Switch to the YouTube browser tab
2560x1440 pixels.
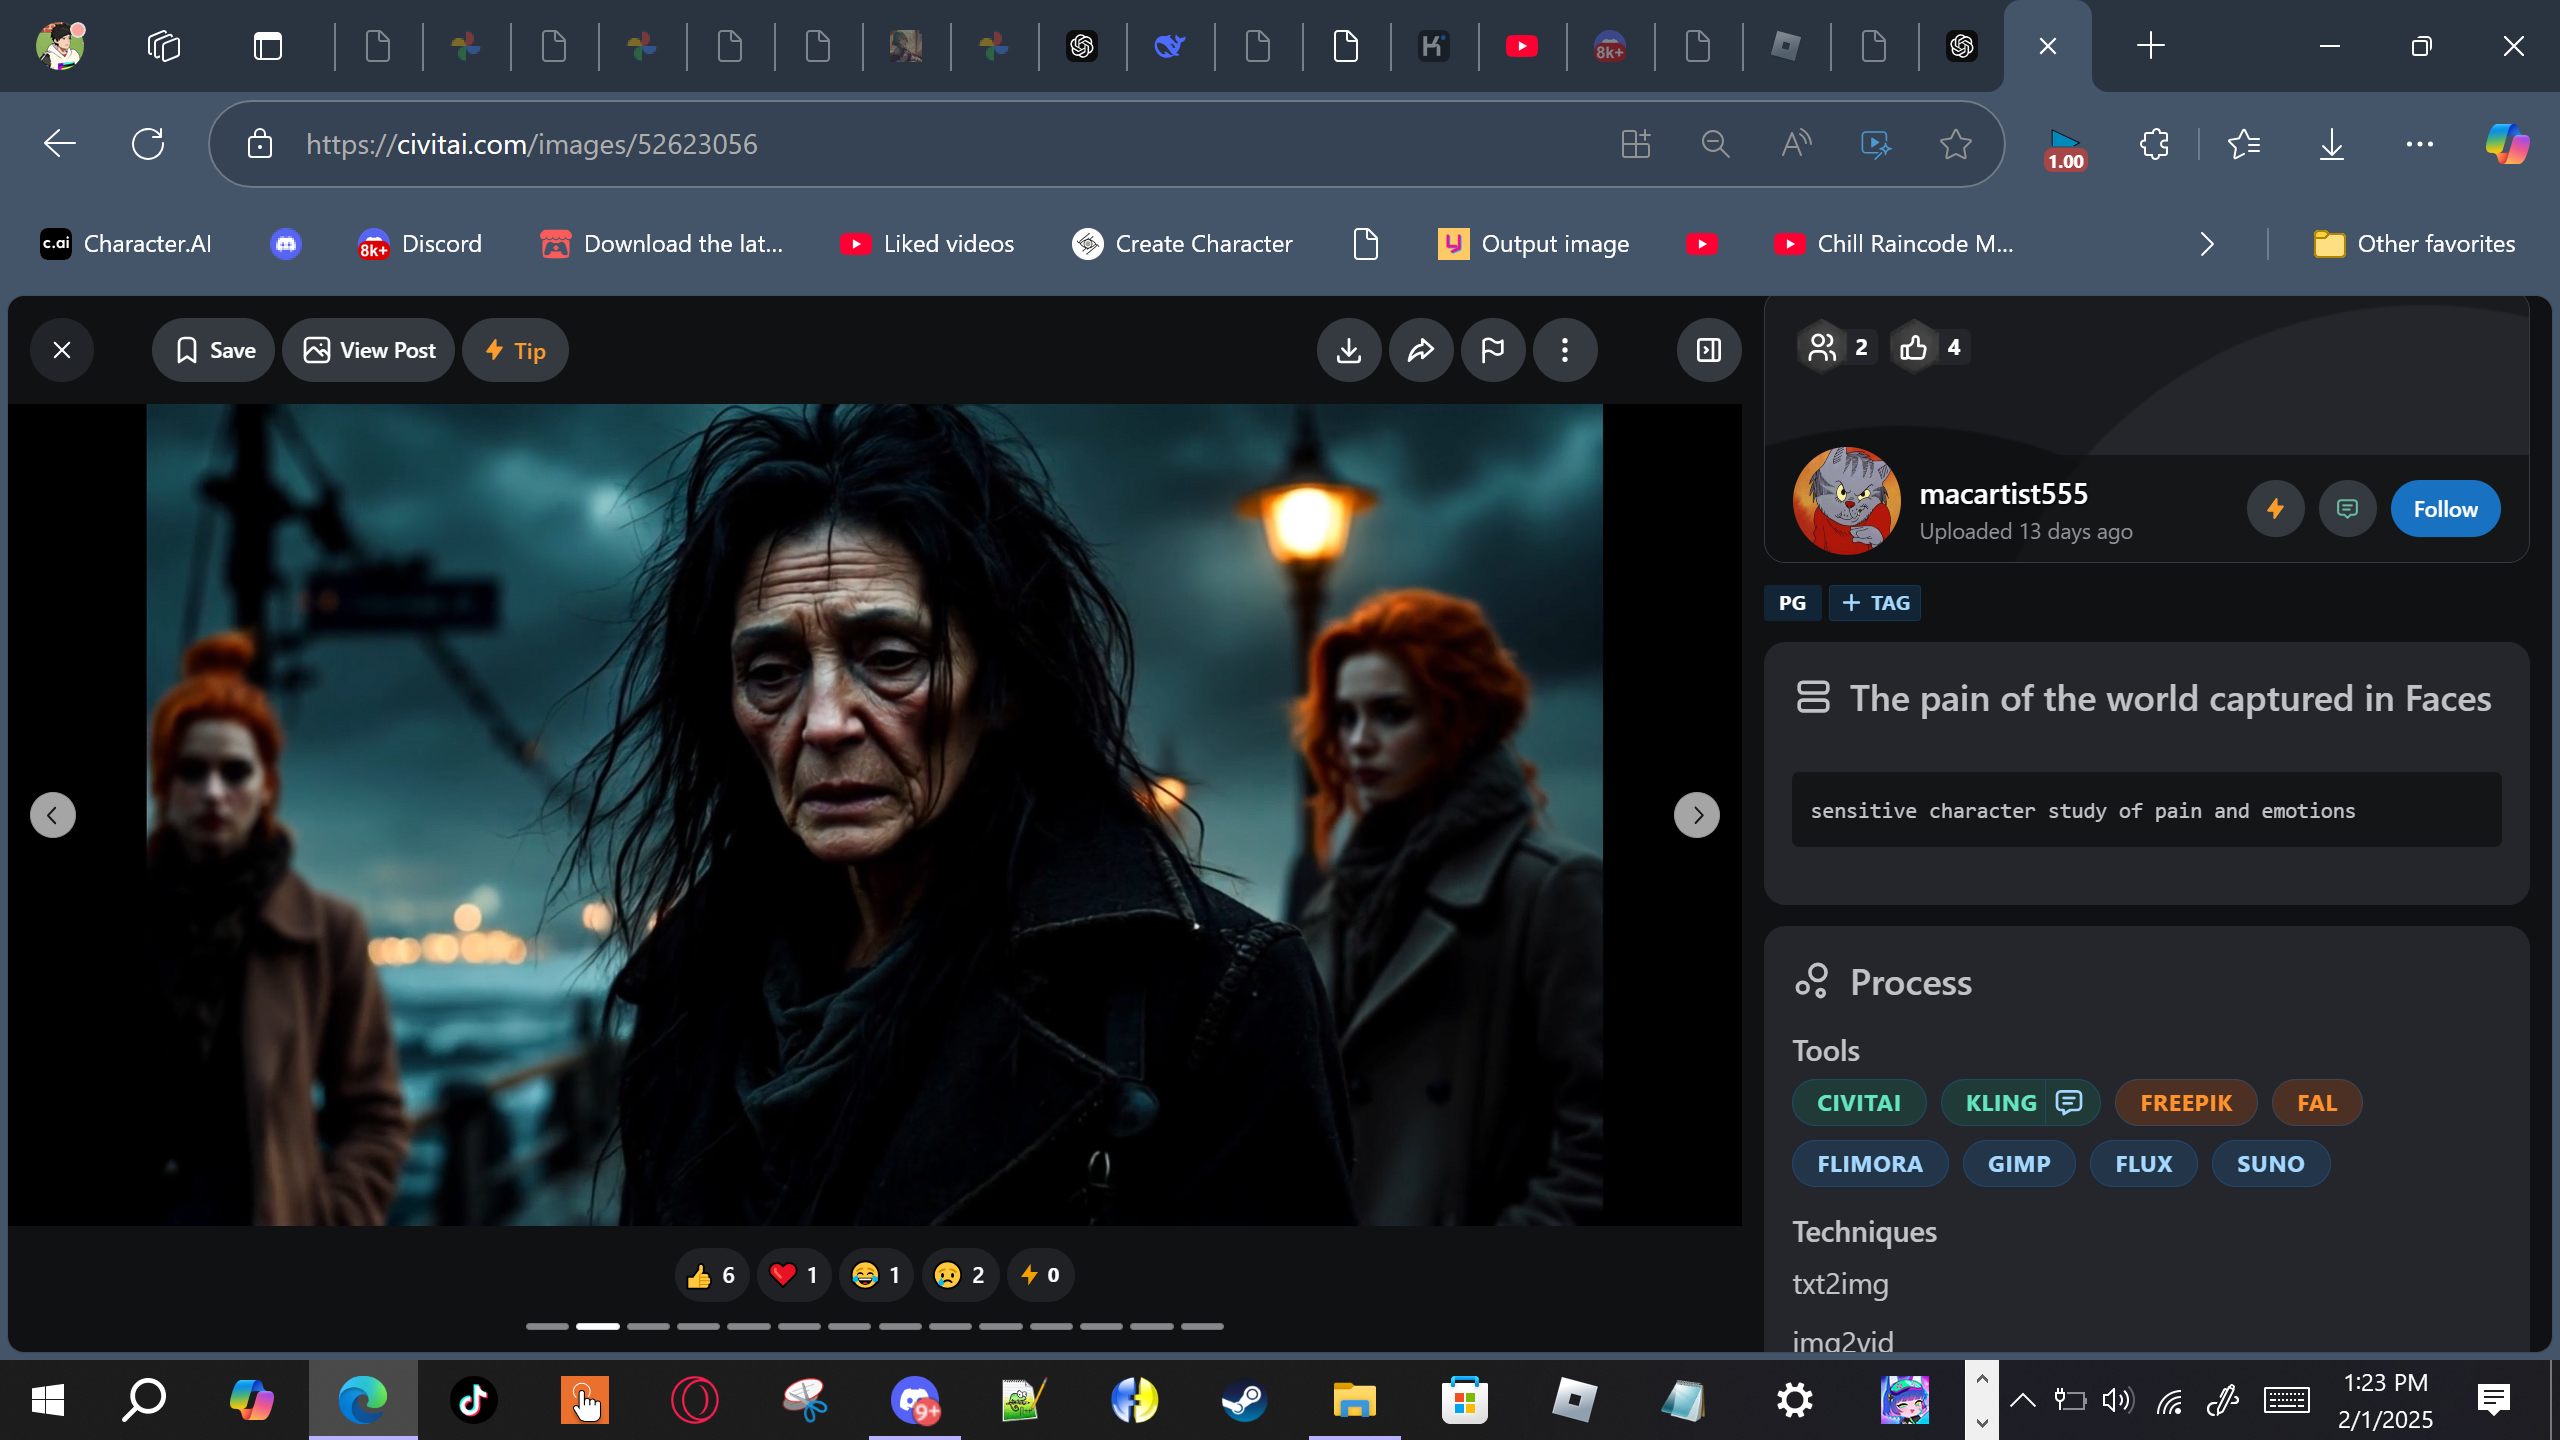1522,46
